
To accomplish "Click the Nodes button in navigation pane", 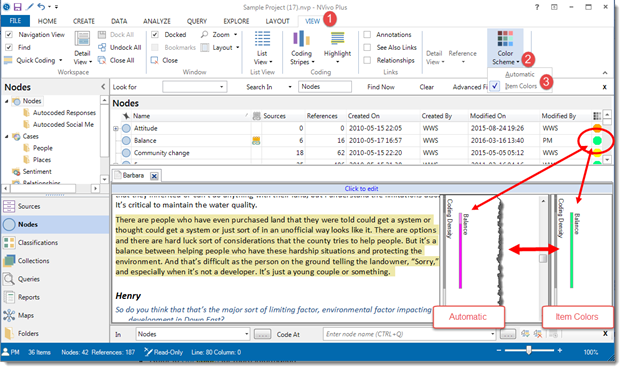I will point(55,225).
